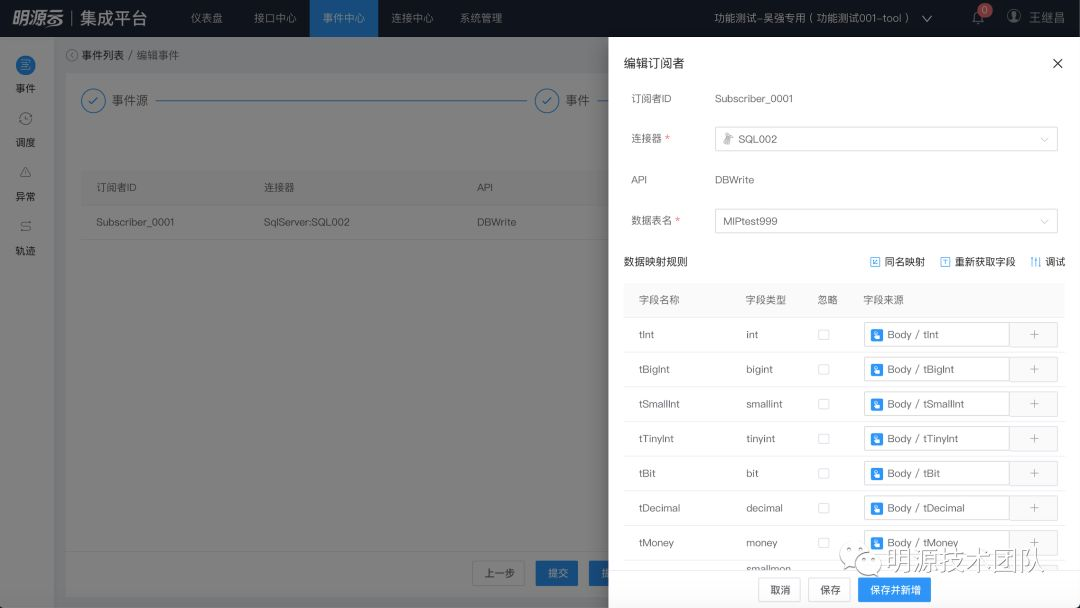Toggle the ignore checkbox for tMoney
1080x608 pixels.
(823, 543)
